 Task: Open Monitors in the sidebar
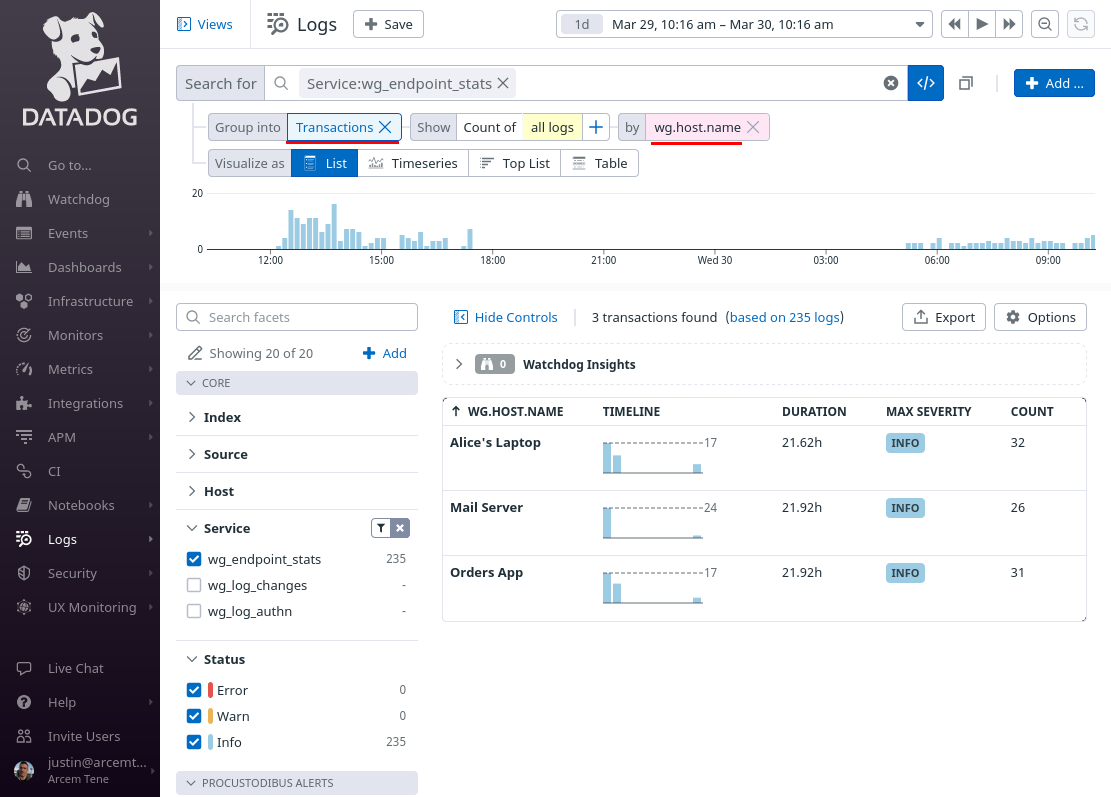coord(75,335)
